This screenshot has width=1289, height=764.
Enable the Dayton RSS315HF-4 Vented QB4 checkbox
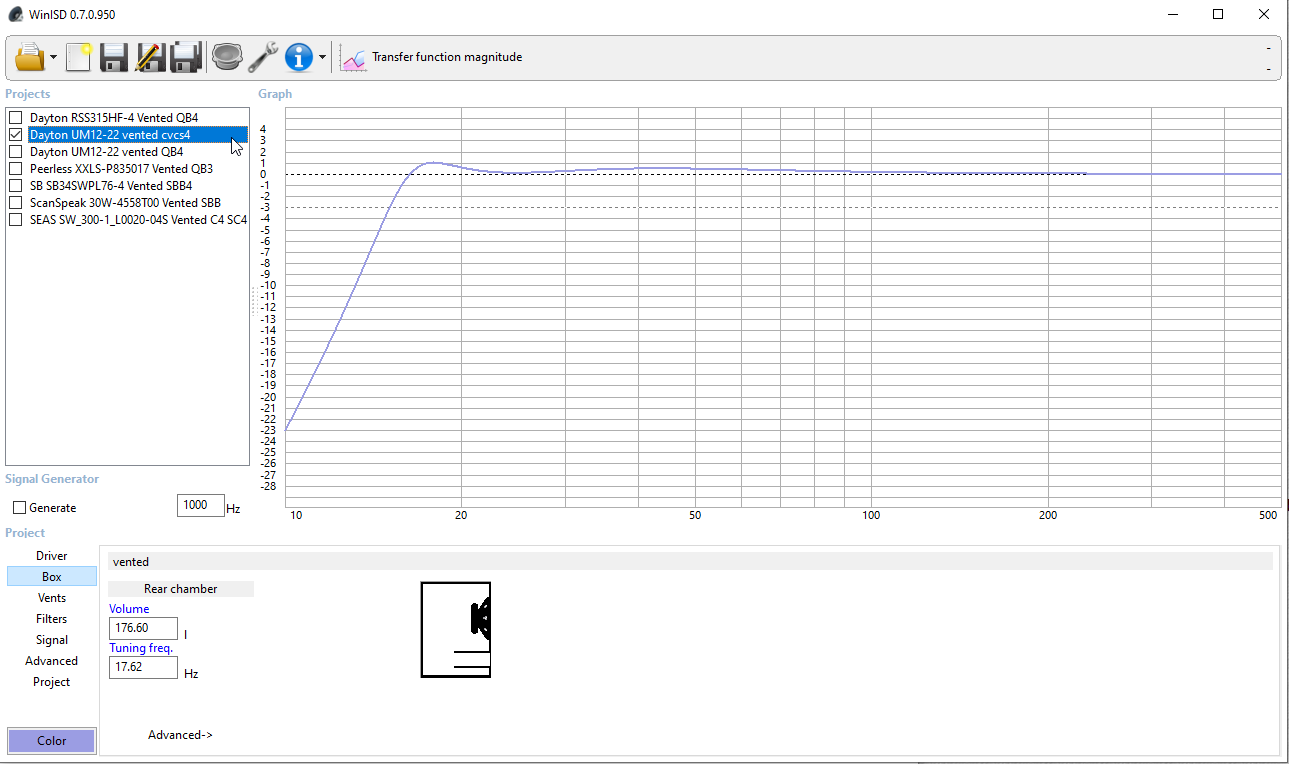[16, 118]
